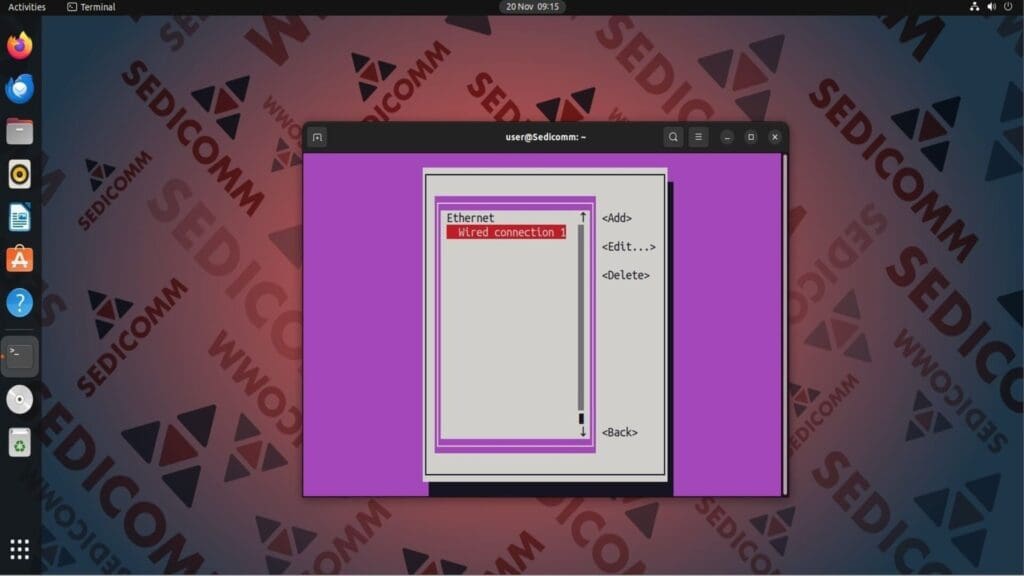
Task: Click the terminal title user@Sedicomm: ~
Action: (x=545, y=137)
